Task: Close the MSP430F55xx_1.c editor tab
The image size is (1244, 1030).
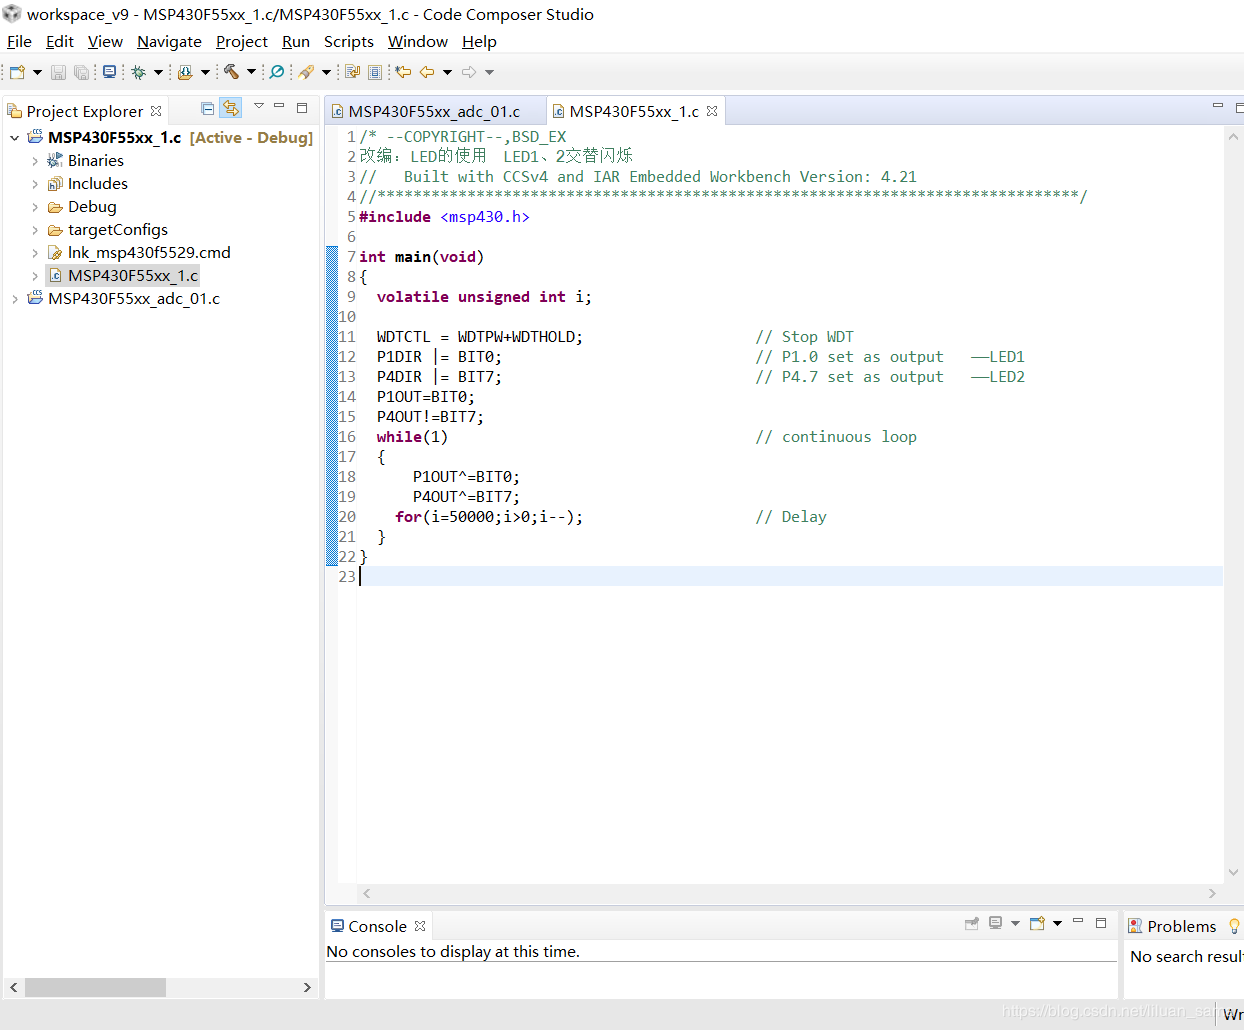Action: pos(712,111)
